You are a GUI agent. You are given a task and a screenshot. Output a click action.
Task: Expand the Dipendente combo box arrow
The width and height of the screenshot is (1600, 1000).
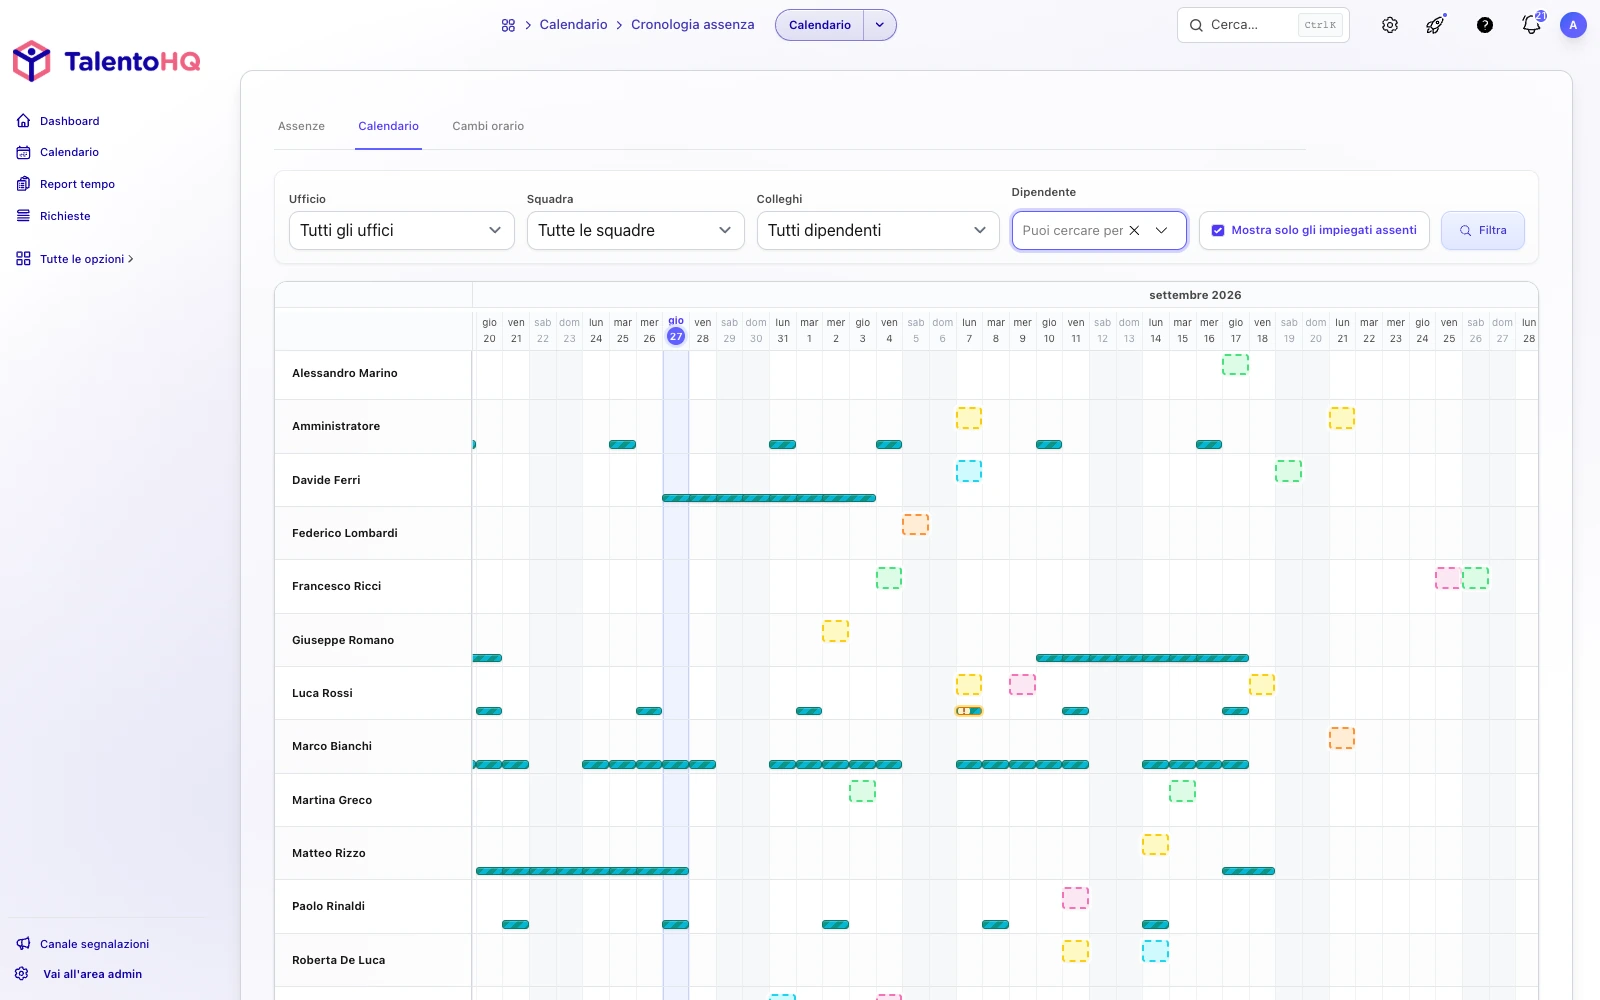1162,230
